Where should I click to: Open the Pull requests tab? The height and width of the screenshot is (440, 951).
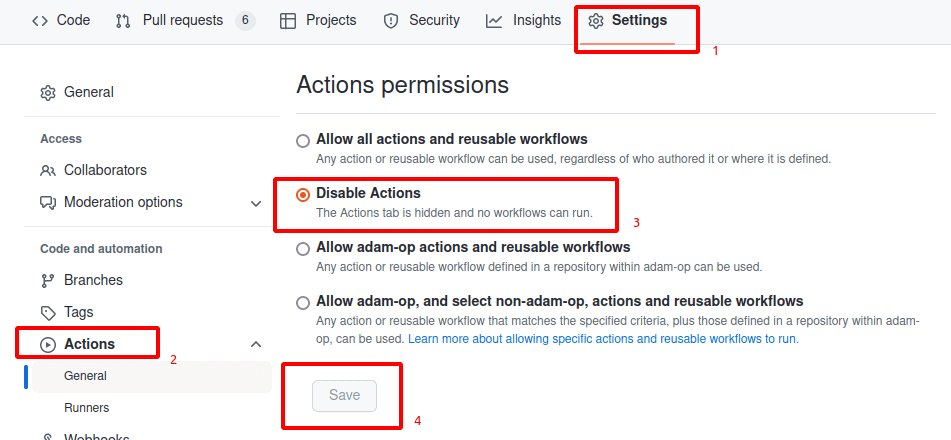pos(183,21)
